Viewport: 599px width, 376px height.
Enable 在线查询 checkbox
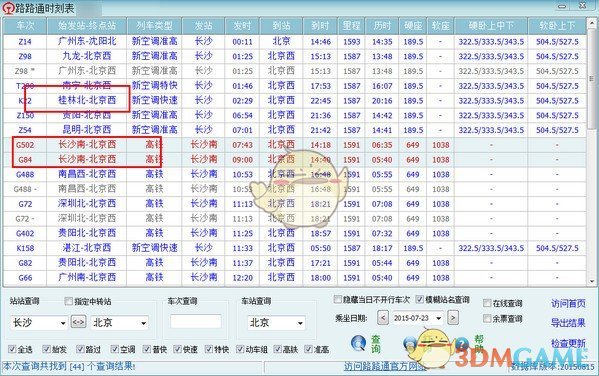pos(487,303)
